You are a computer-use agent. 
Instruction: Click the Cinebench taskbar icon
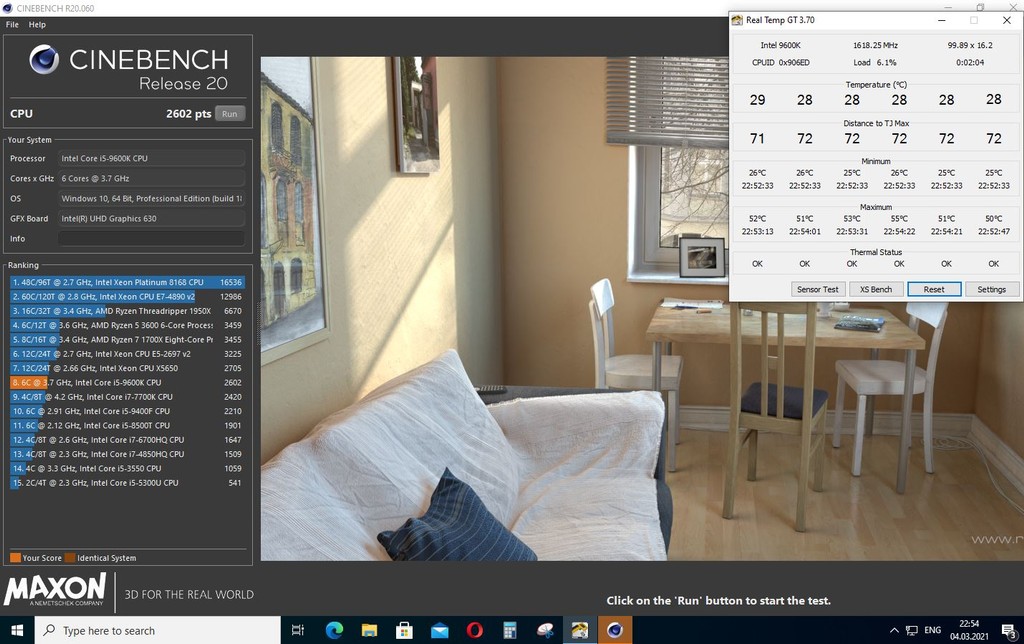pos(615,630)
